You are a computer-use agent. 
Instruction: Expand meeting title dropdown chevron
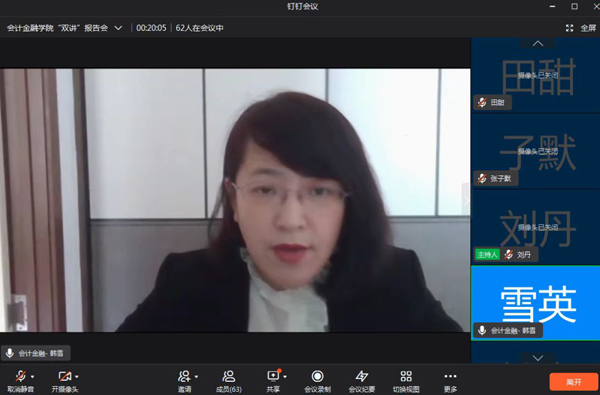(118, 28)
